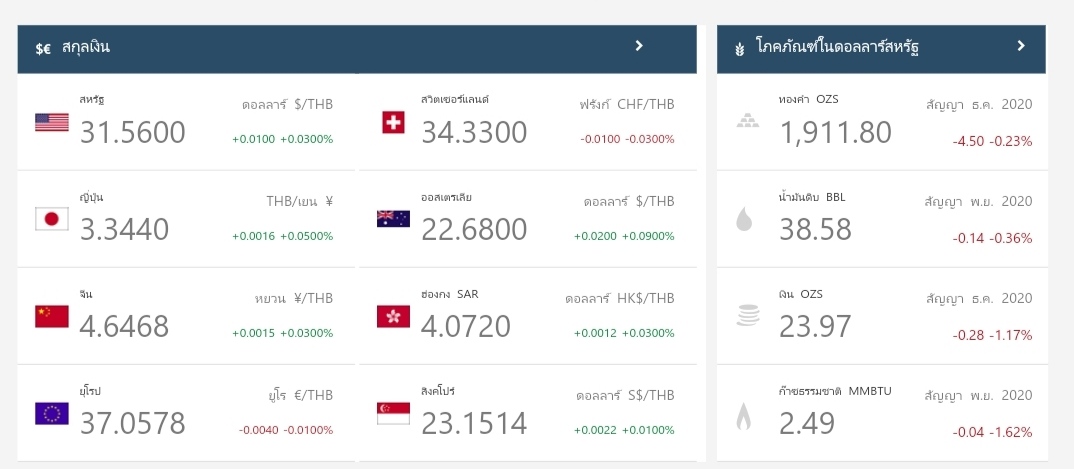Click the United States flag icon

tap(51, 122)
